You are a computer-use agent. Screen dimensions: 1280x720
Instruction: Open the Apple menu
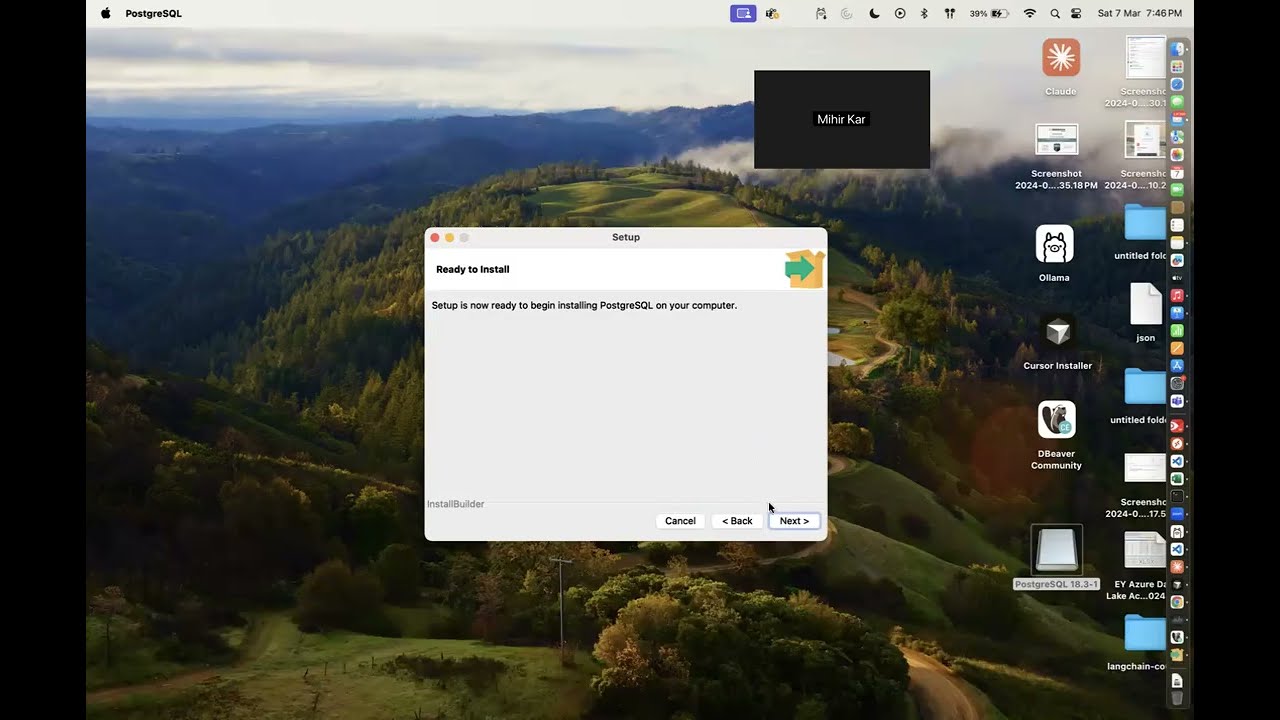106,13
